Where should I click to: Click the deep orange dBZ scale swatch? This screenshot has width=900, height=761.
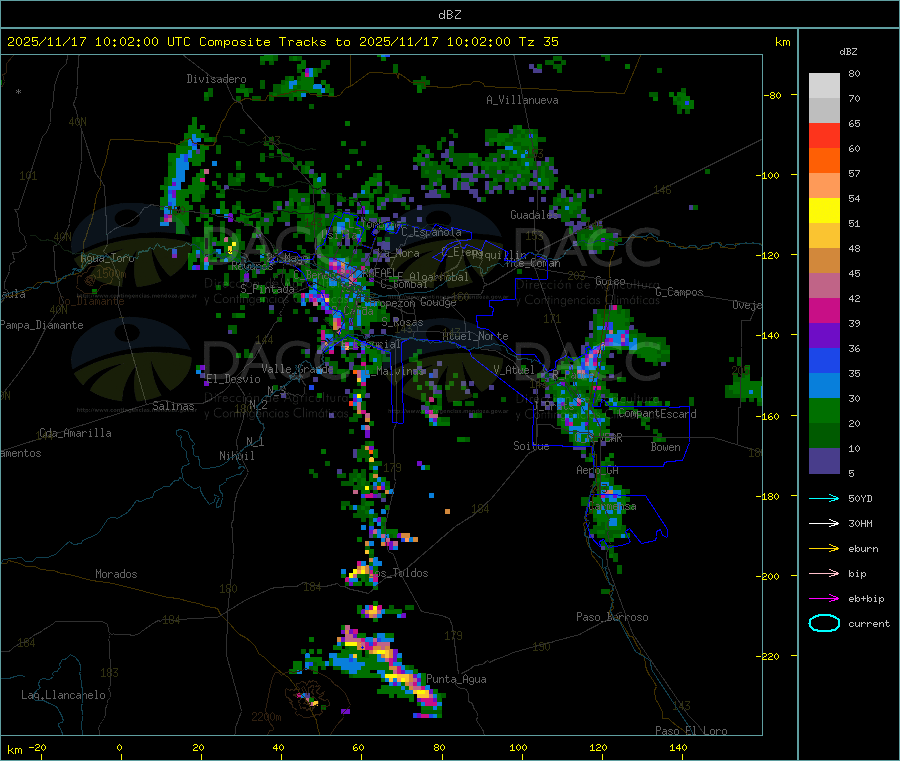(824, 161)
